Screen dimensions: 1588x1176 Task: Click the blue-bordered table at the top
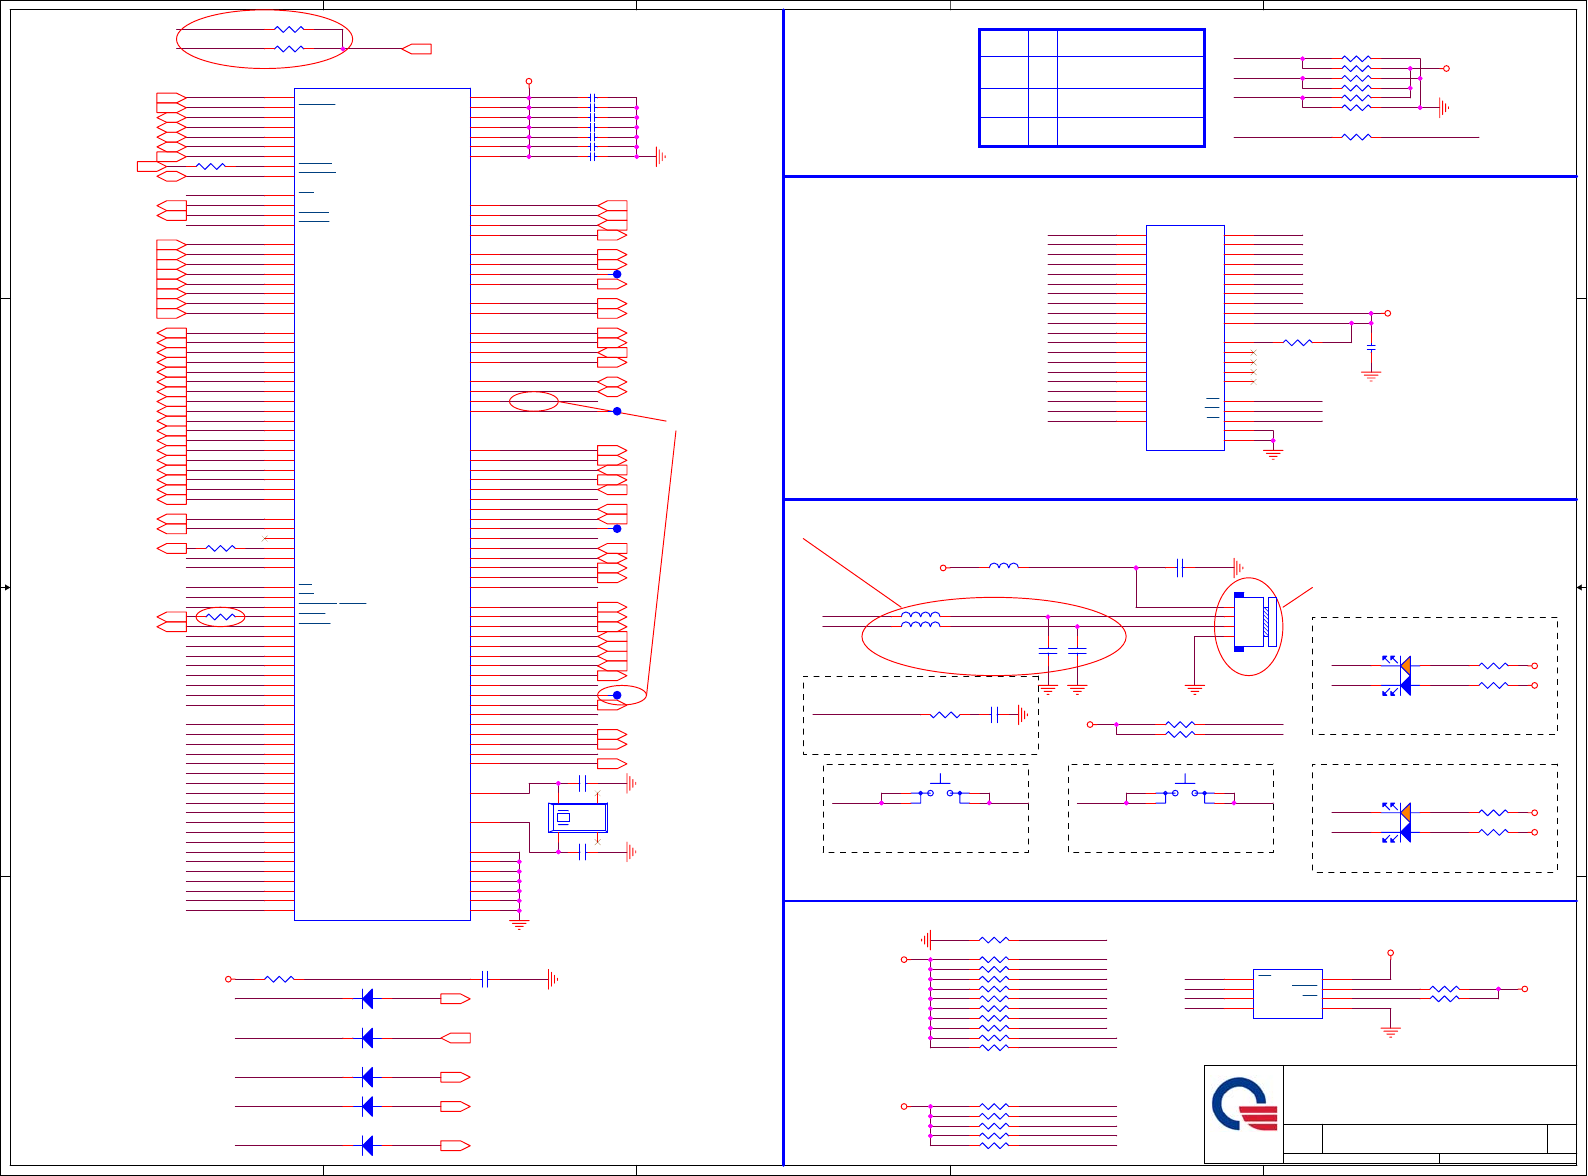(1092, 88)
